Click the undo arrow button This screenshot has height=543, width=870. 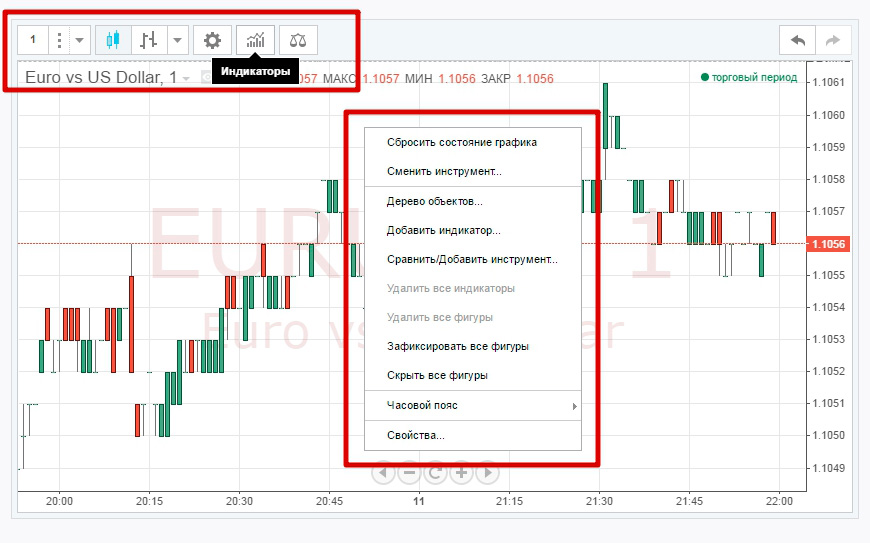click(x=797, y=40)
